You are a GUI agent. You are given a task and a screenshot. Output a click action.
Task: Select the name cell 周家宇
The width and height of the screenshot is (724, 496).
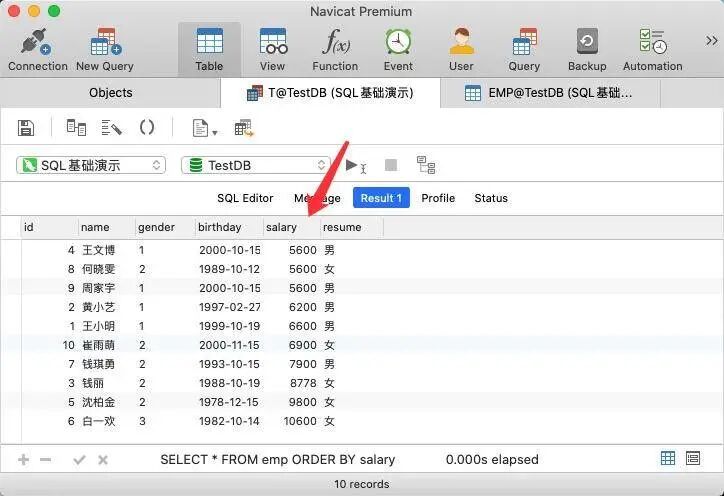pos(98,288)
